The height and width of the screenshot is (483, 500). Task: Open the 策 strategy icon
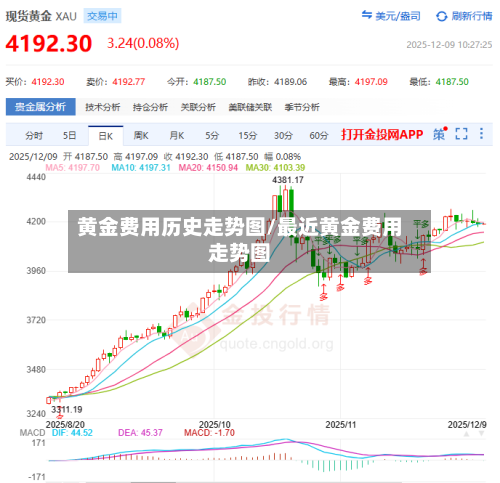440,134
